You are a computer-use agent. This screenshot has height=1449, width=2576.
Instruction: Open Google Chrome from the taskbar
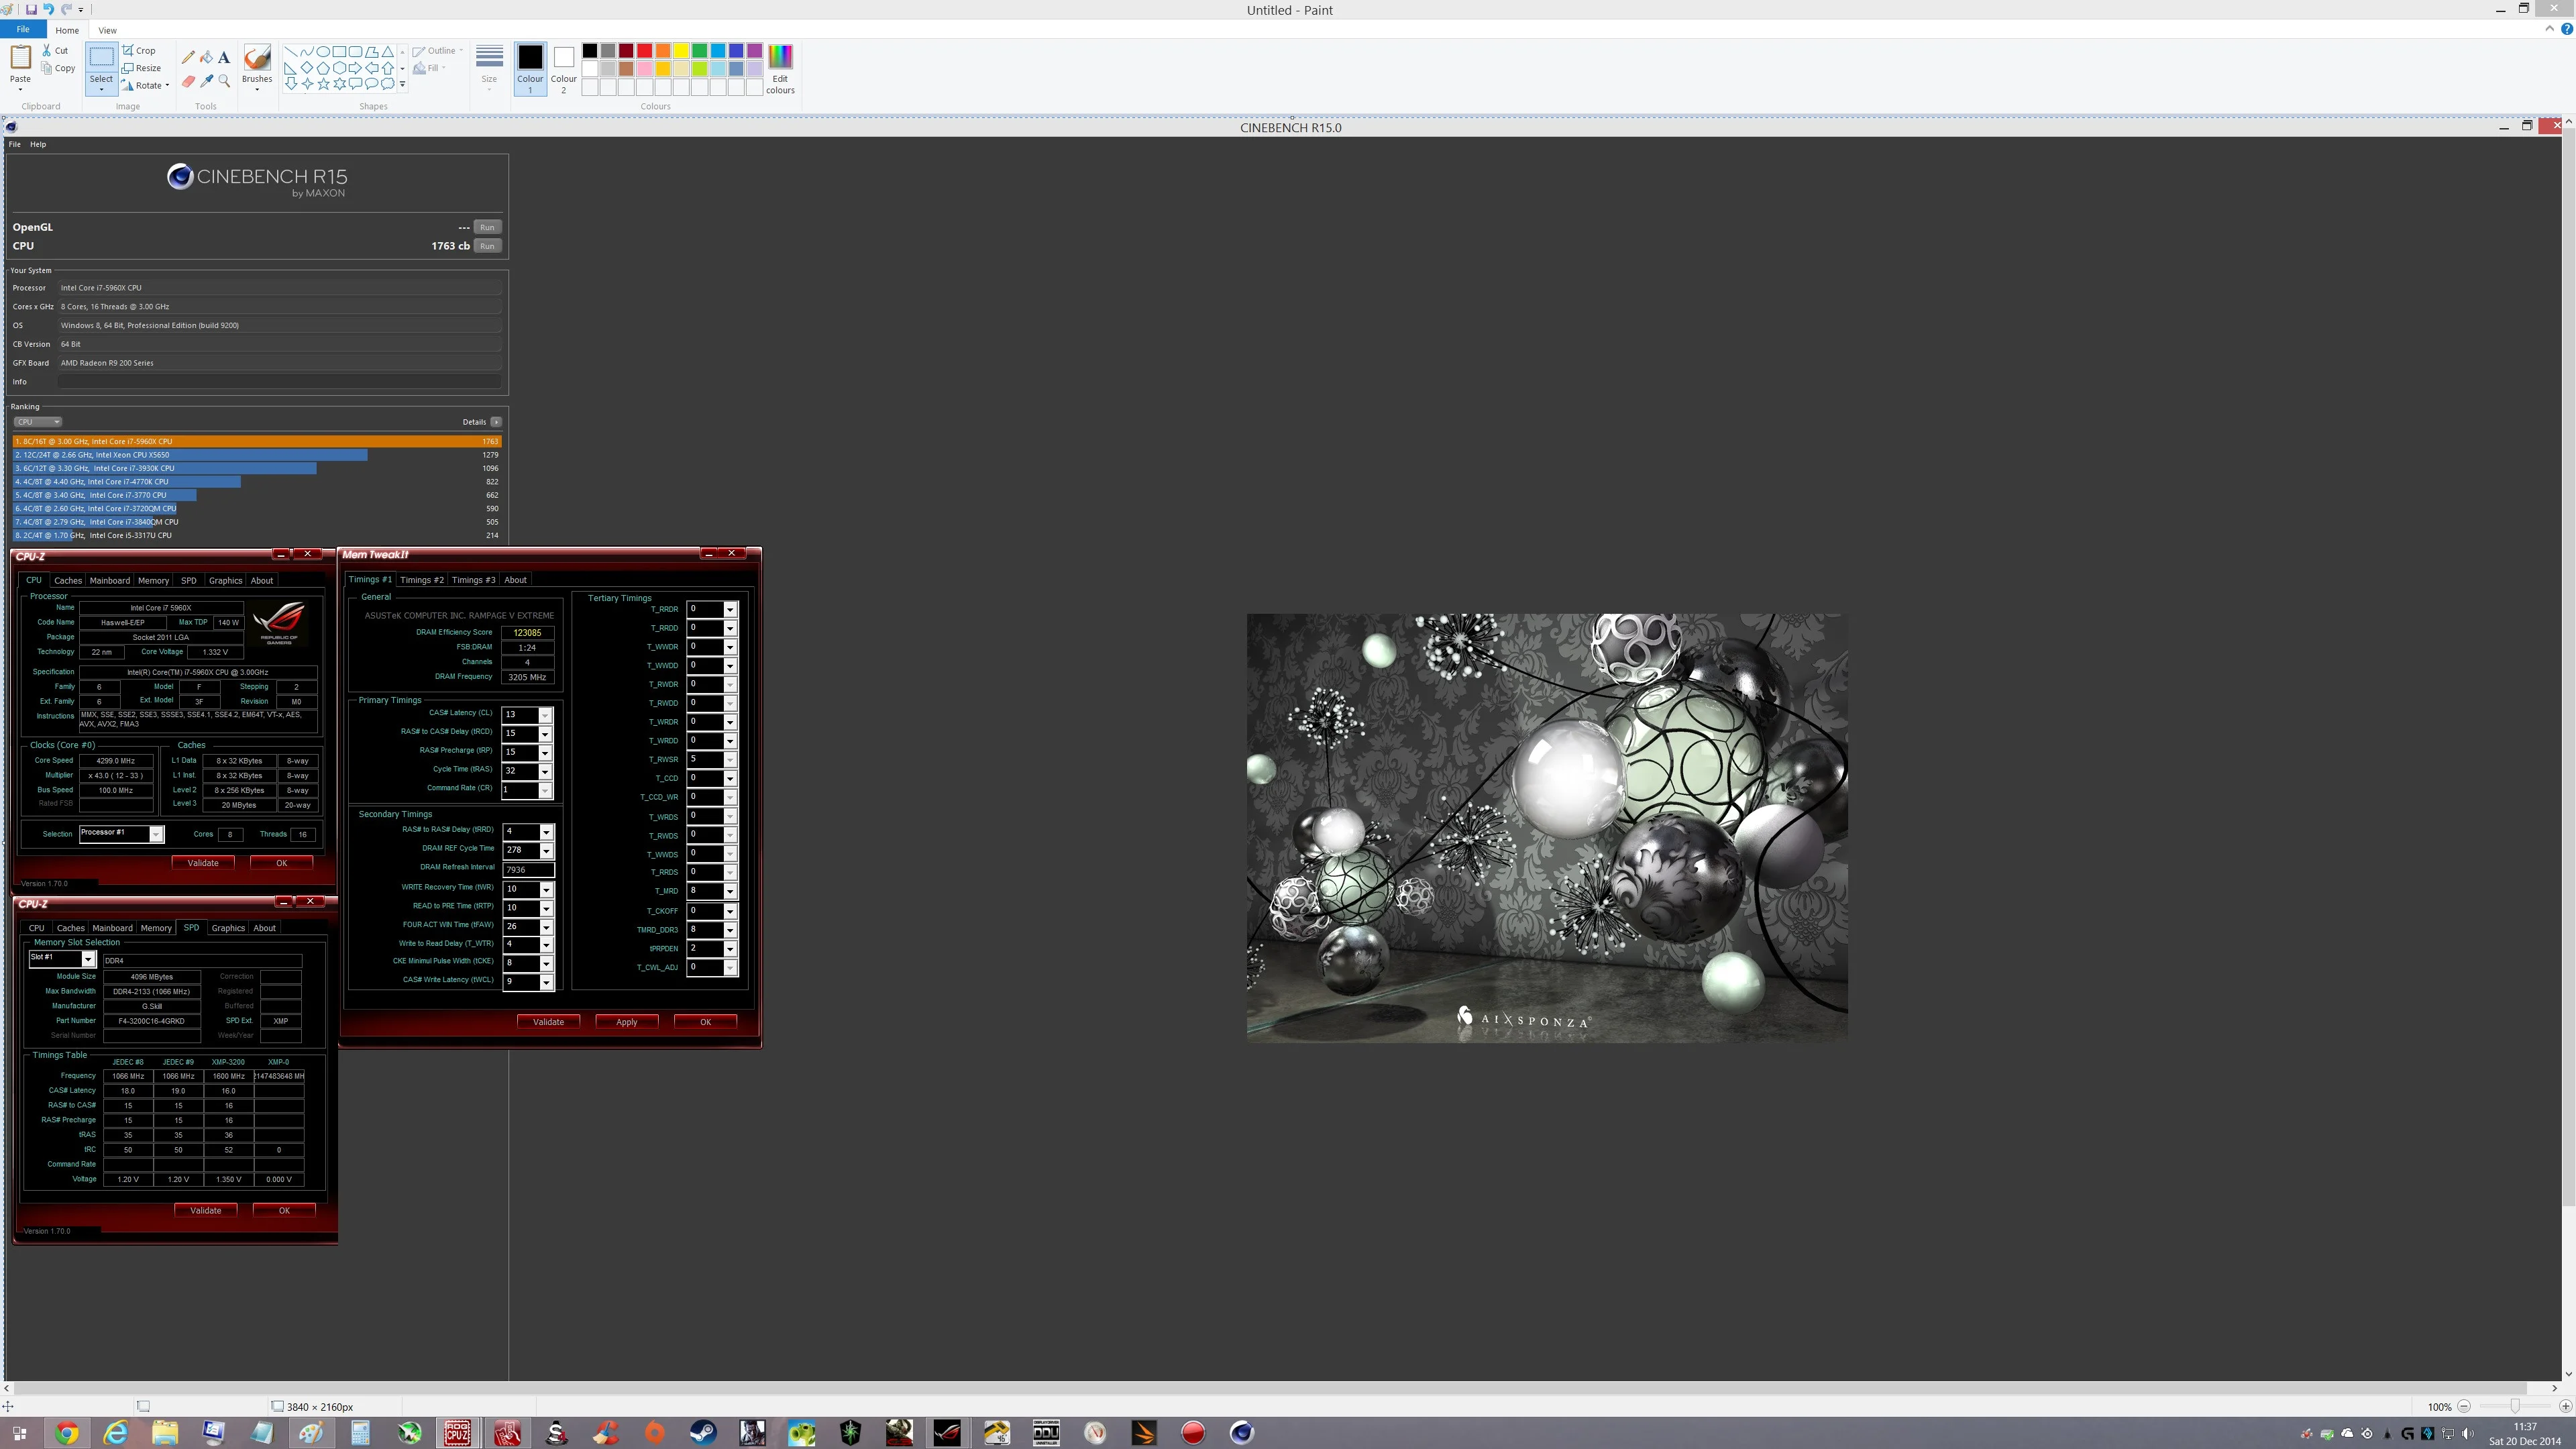pyautogui.click(x=67, y=1433)
